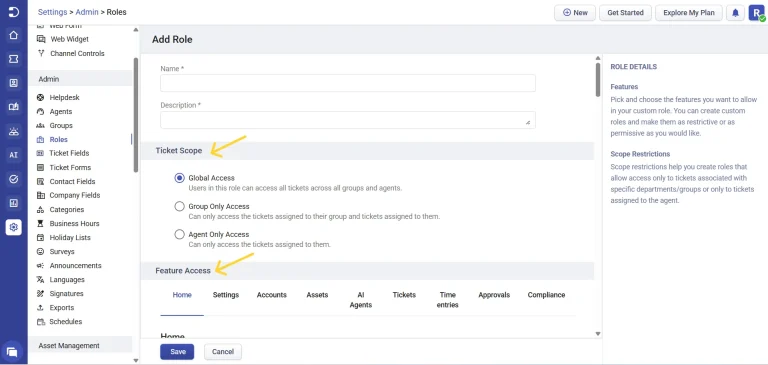Viewport: 768px width, 365px height.
Task: Click the Save button
Action: coord(177,352)
